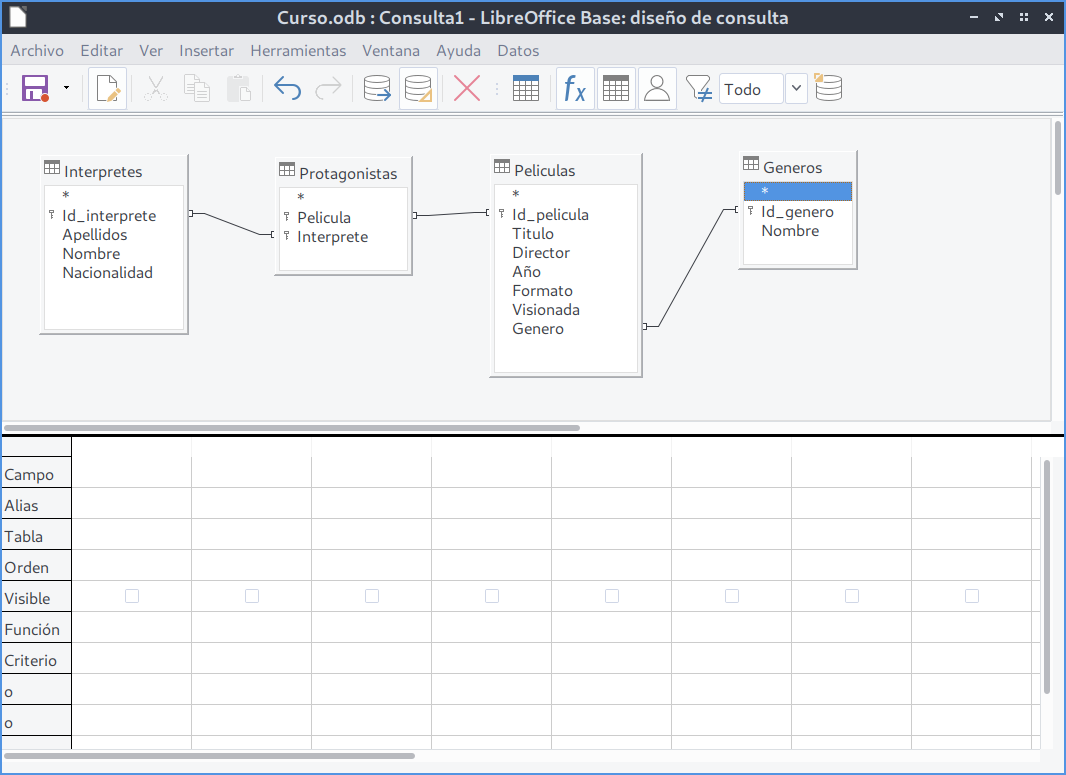
Task: Open the Save button dropdown arrow
Action: pos(67,89)
